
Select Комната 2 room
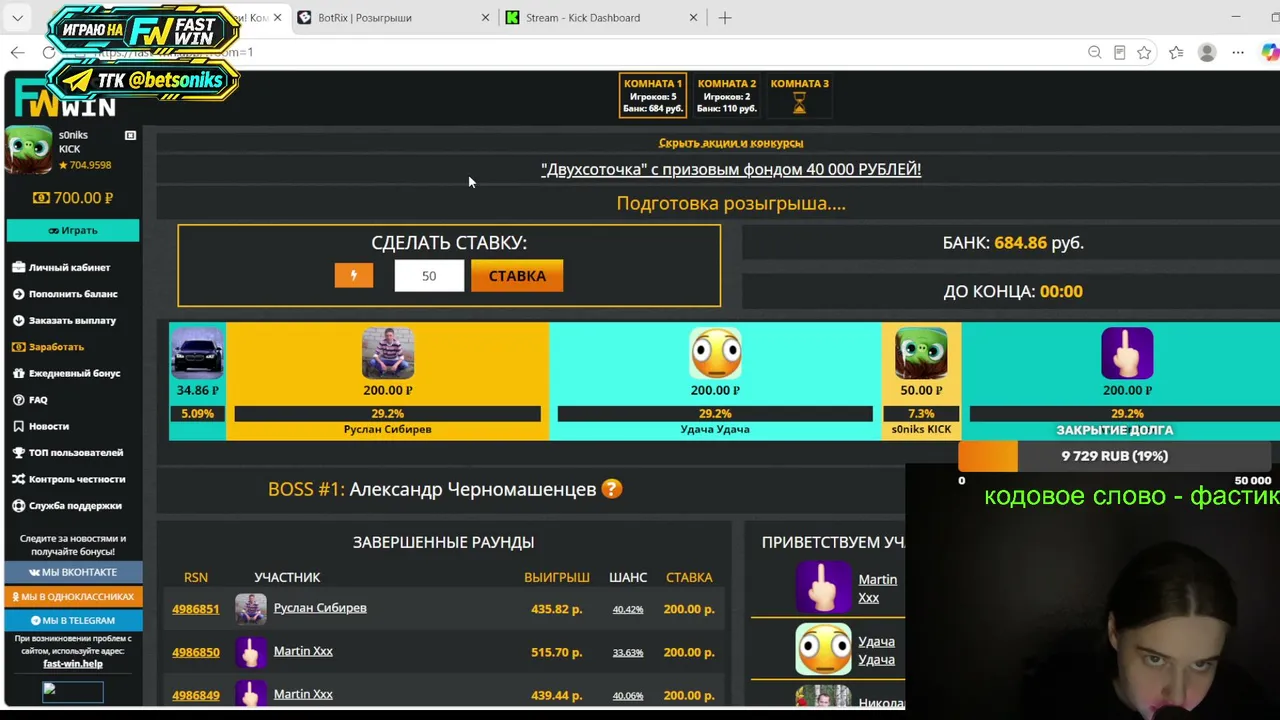[x=727, y=96]
